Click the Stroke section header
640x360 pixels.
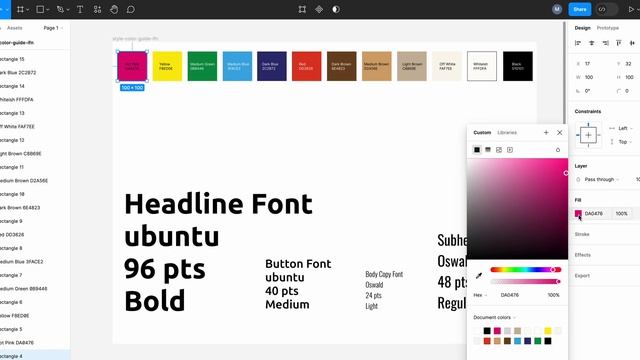pyautogui.click(x=582, y=234)
